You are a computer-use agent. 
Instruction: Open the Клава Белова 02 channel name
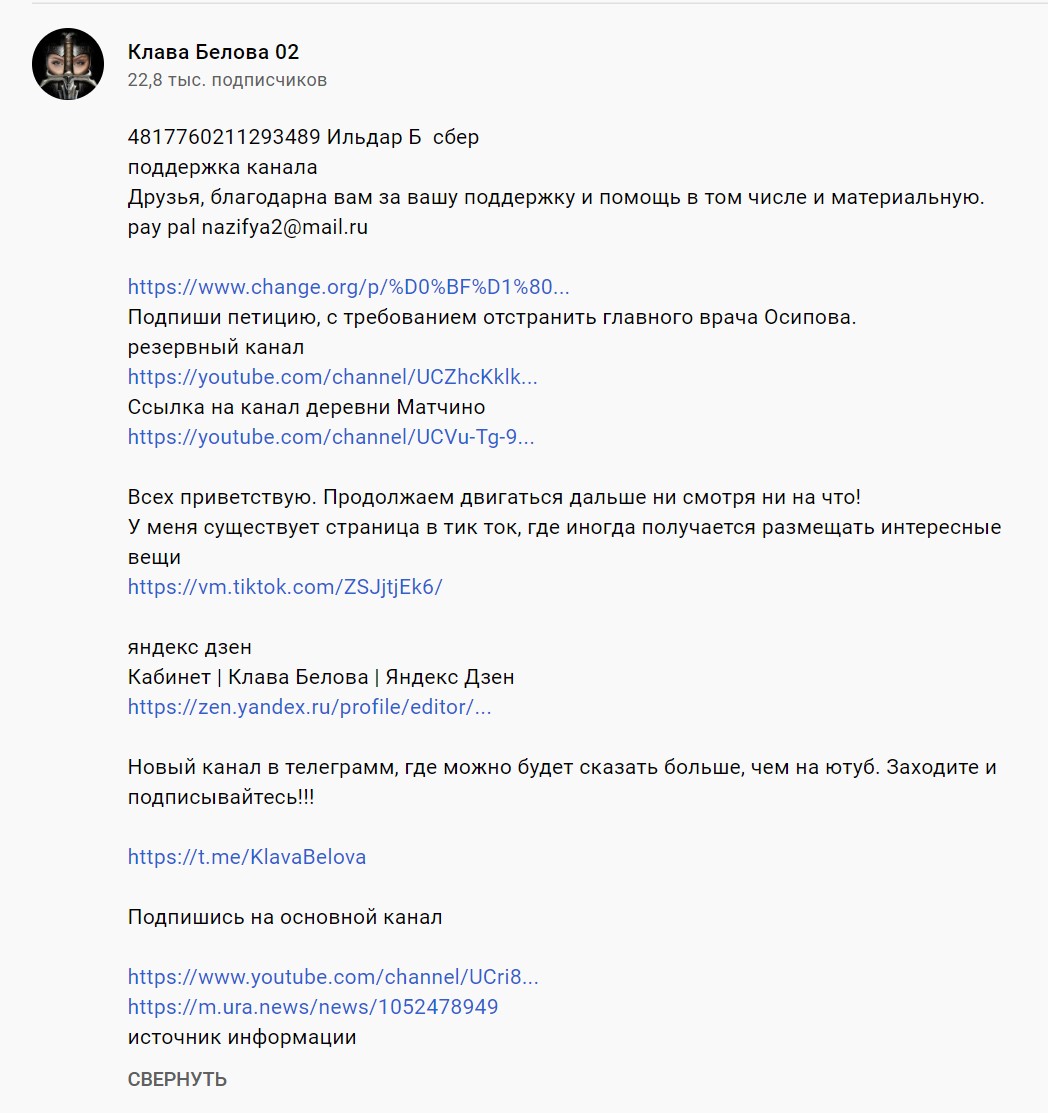pyautogui.click(x=213, y=52)
